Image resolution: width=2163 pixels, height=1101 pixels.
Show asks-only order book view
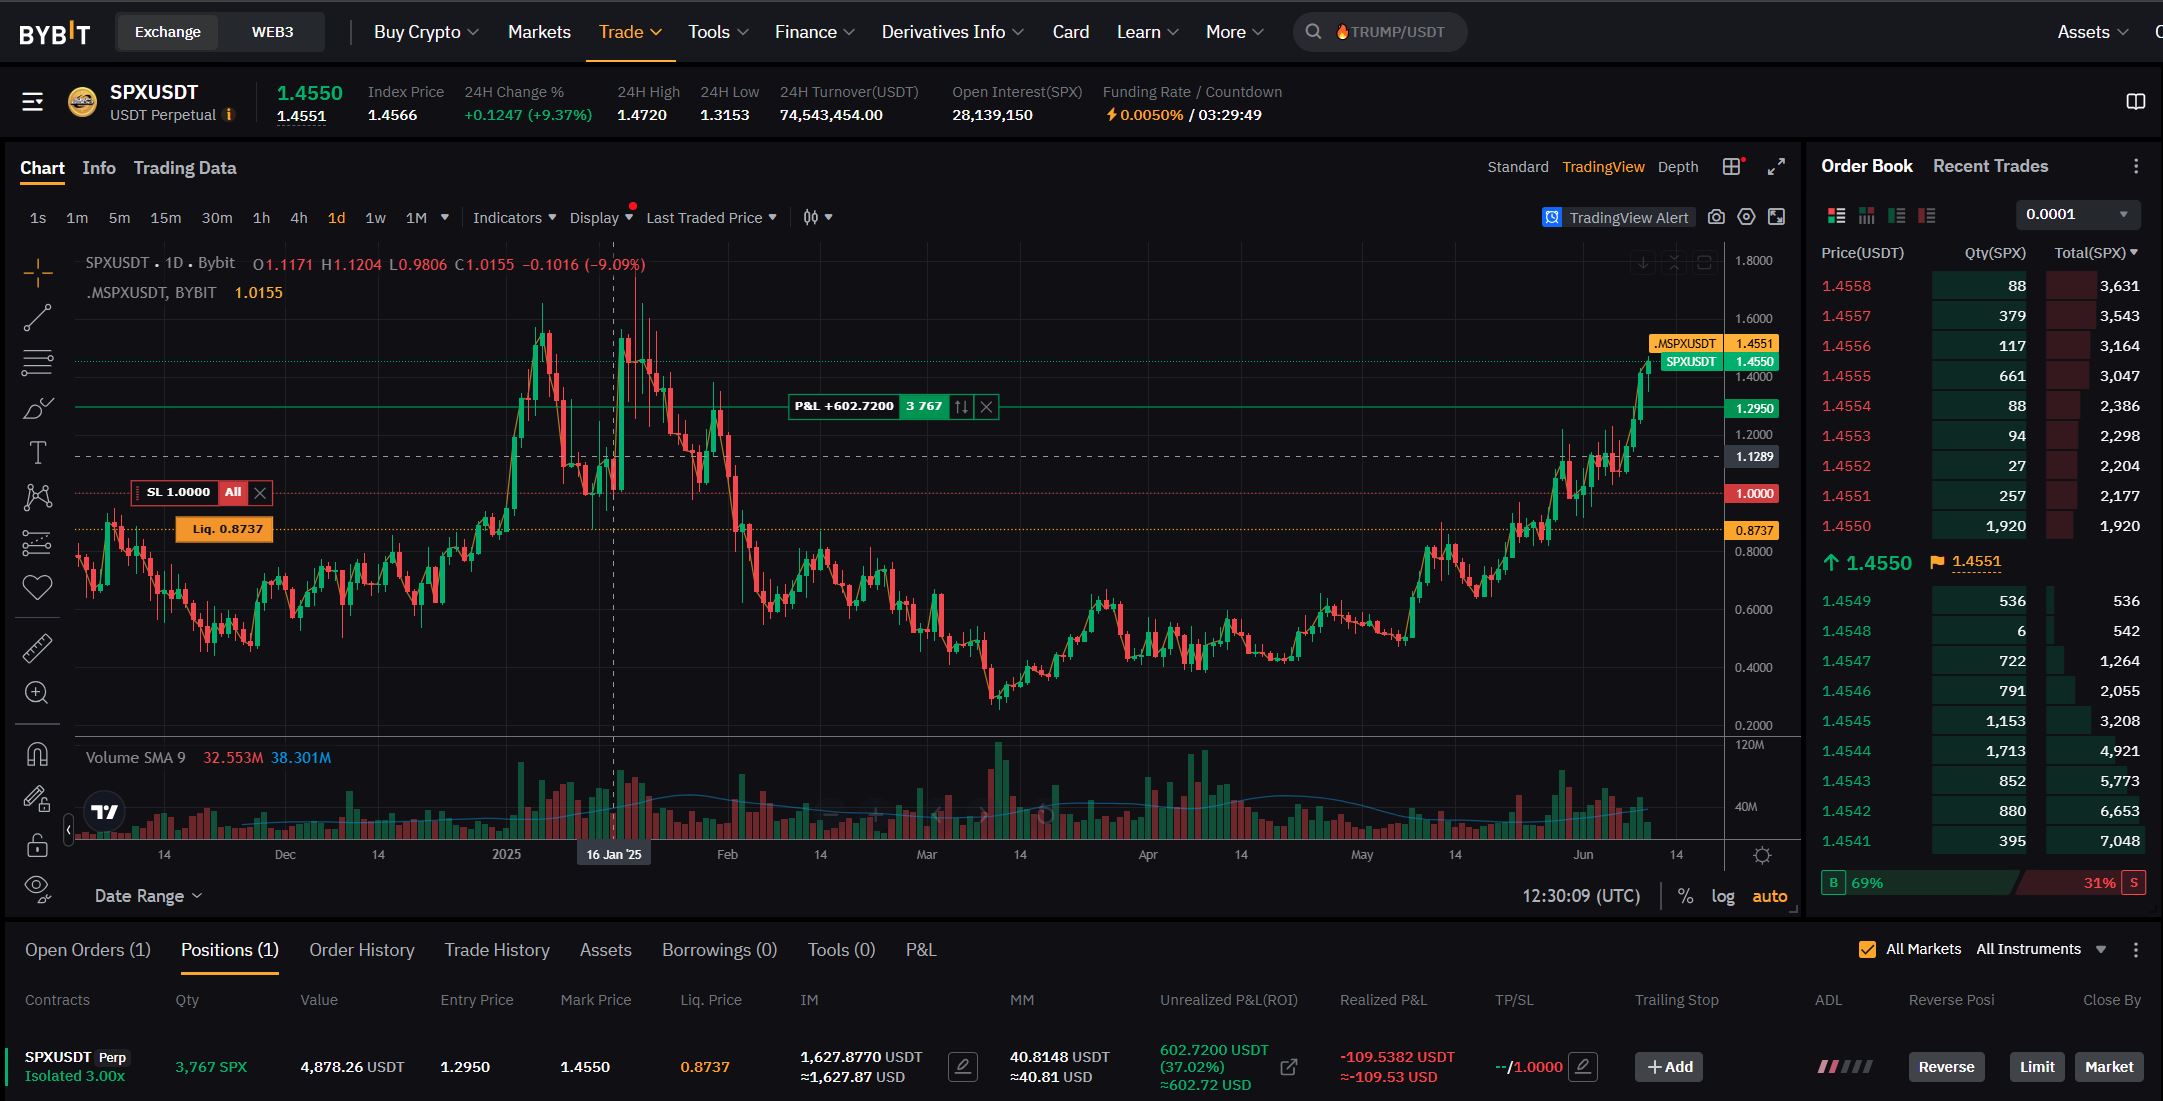click(1926, 215)
